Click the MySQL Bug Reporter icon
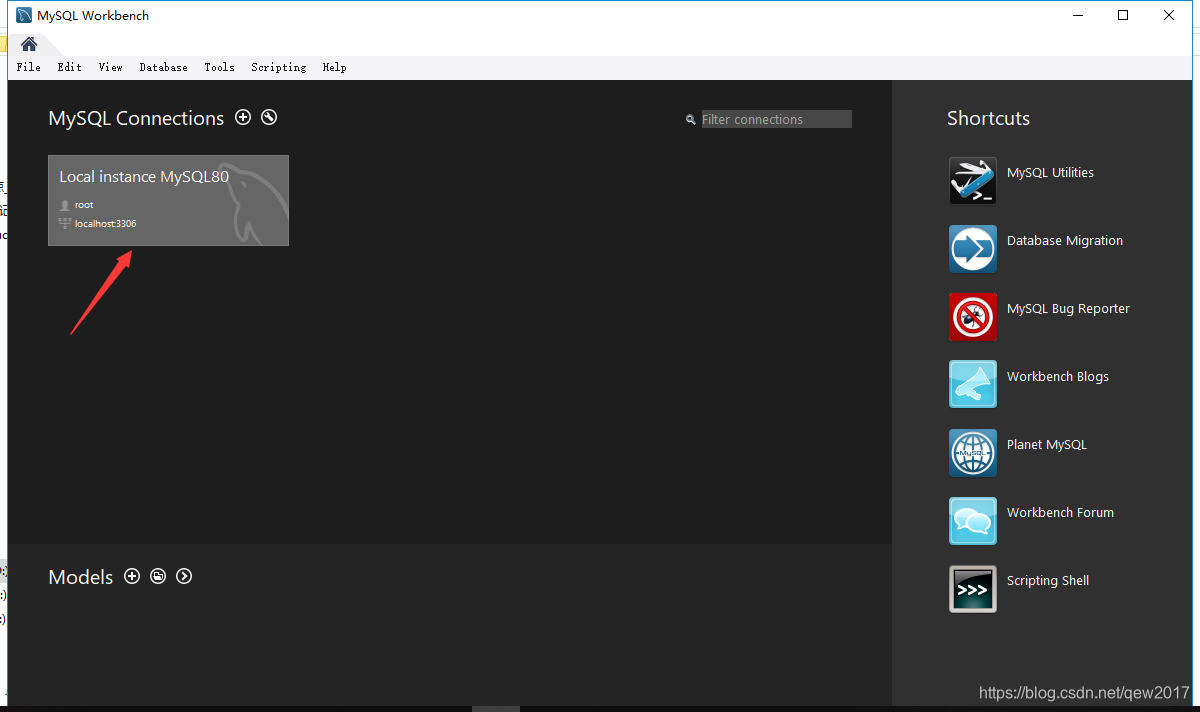The image size is (1200, 712). click(x=973, y=317)
